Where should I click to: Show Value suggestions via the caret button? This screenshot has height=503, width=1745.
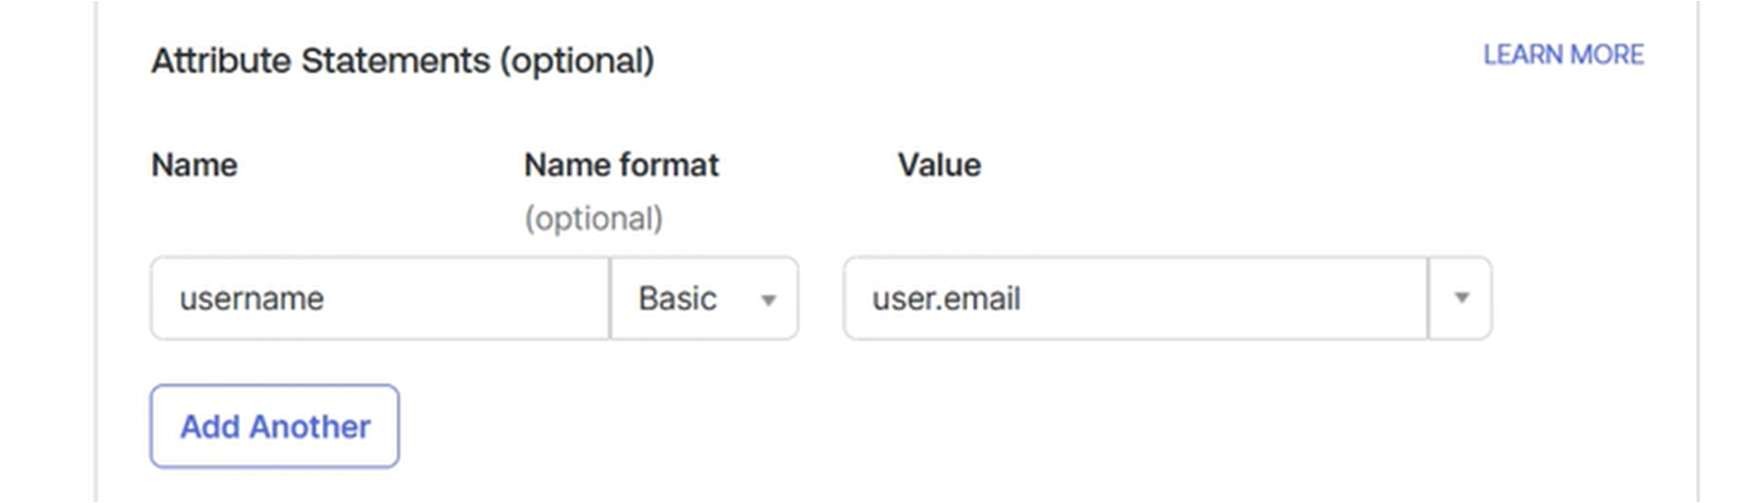click(x=1461, y=298)
